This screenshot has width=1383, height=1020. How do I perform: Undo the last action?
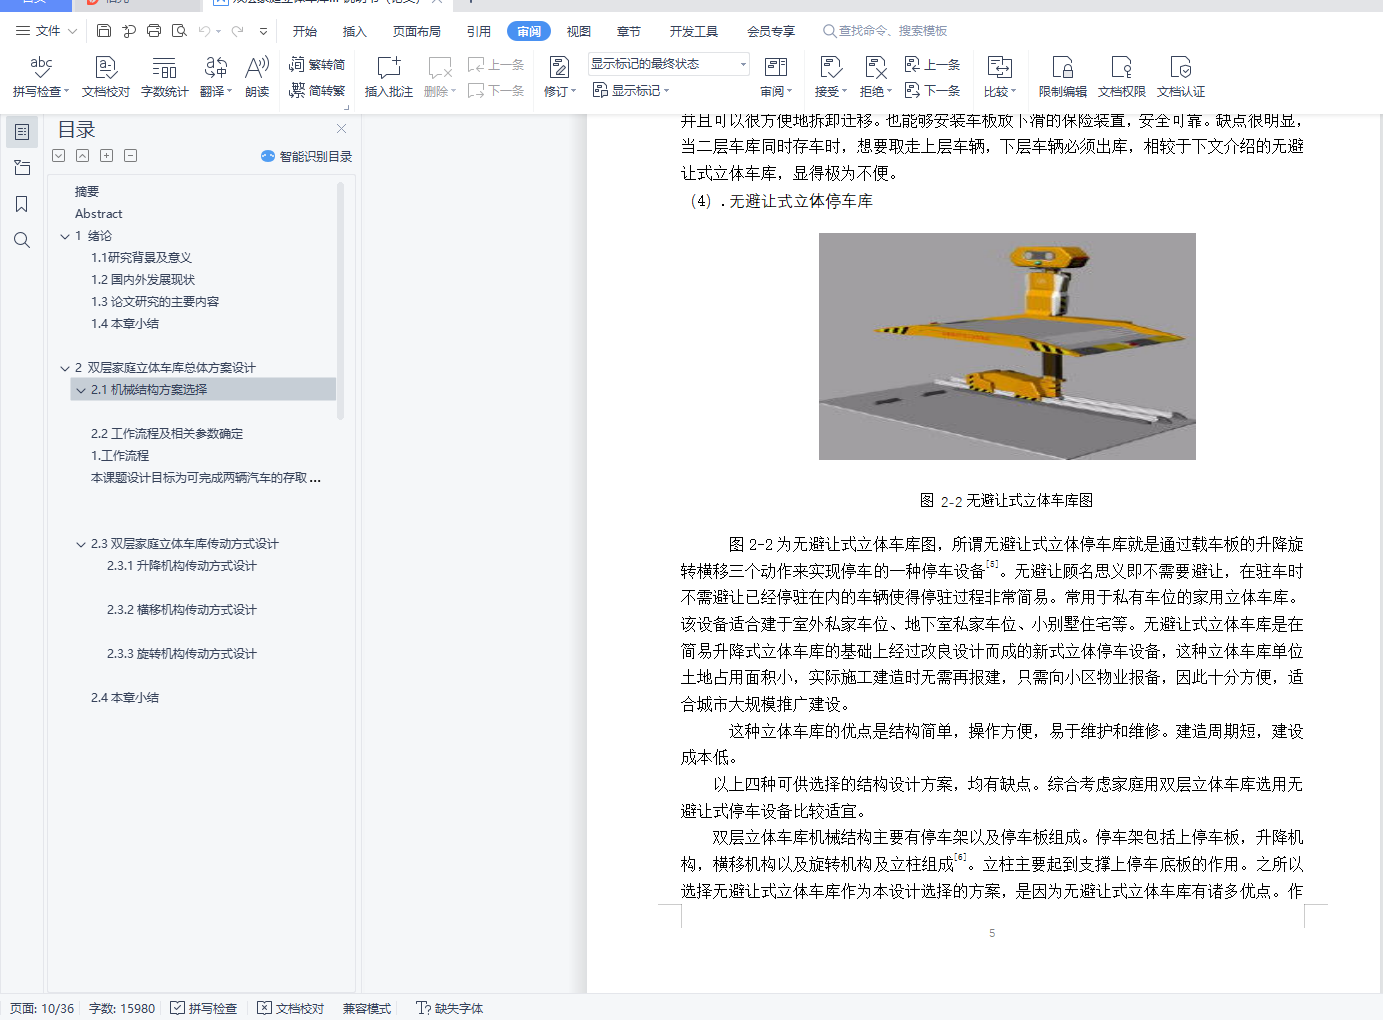[204, 31]
